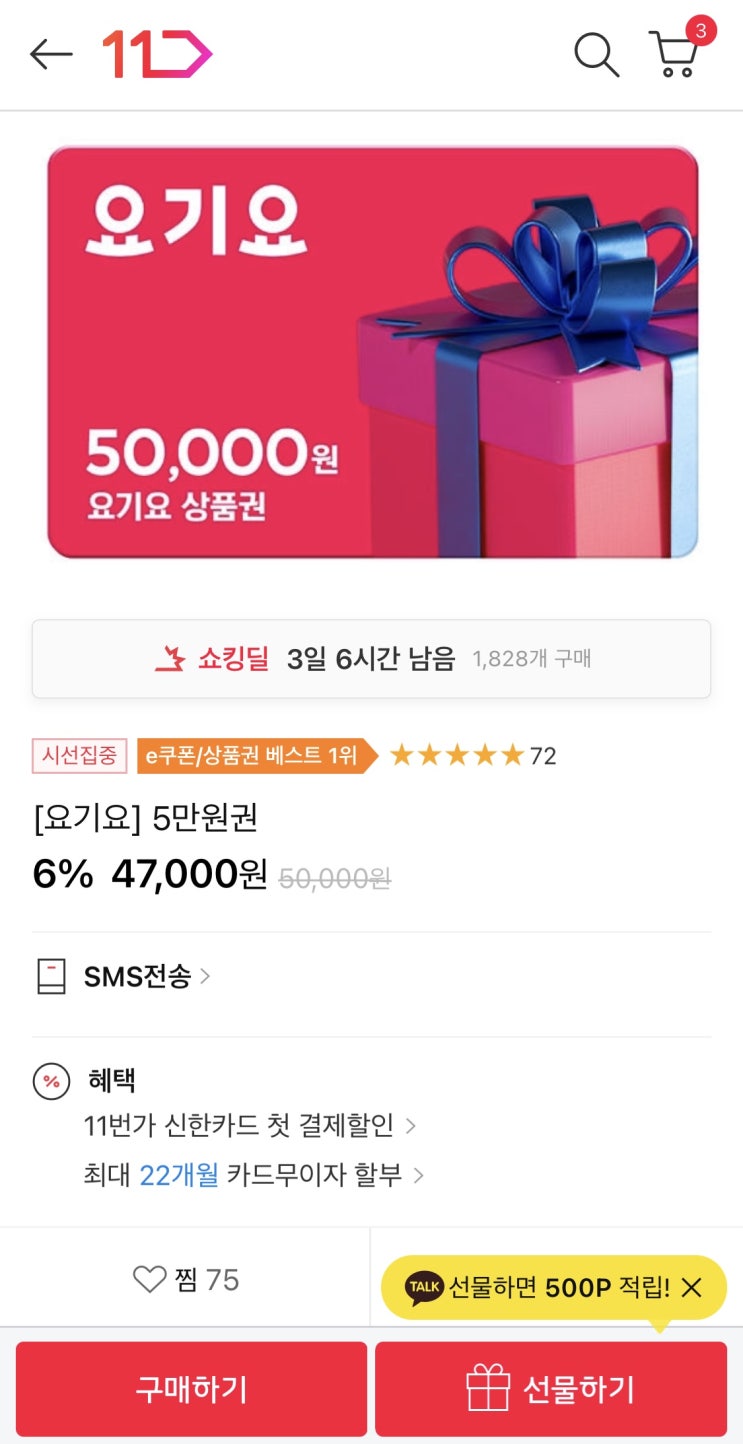Open the shopping cart icon
This screenshot has height=1444, width=743.
point(674,54)
